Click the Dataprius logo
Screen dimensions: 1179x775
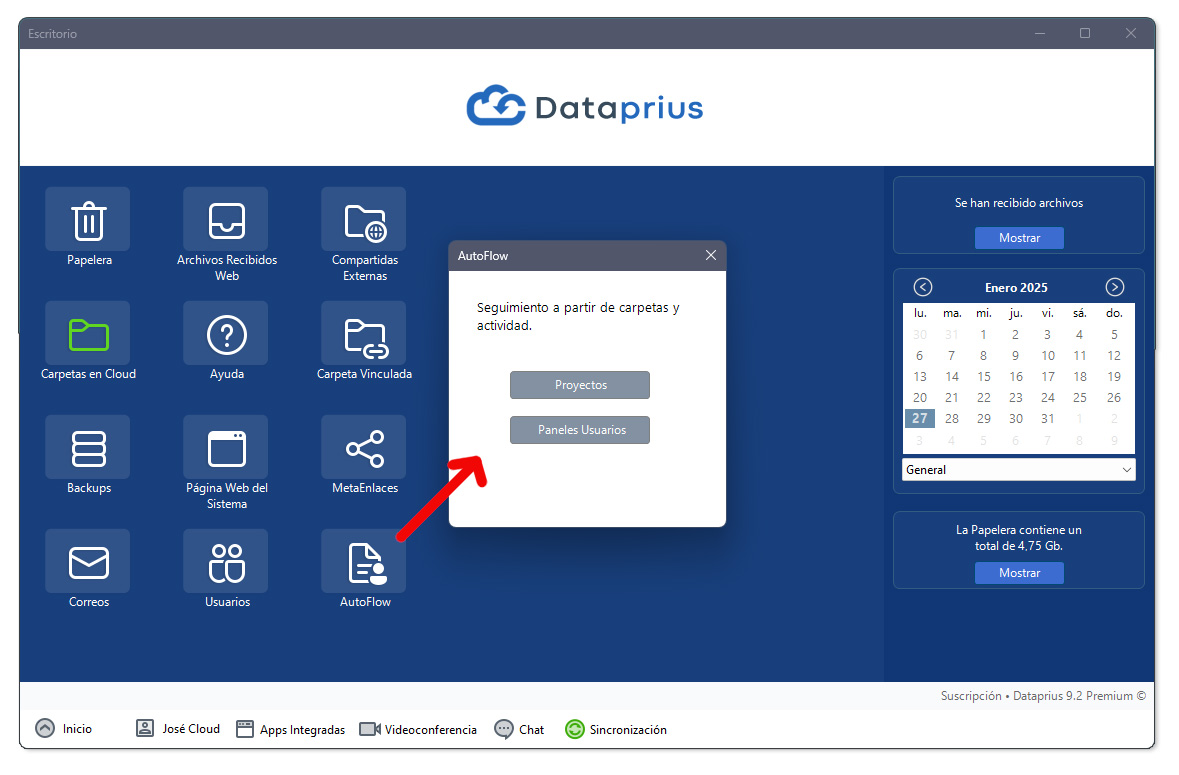pos(585,107)
